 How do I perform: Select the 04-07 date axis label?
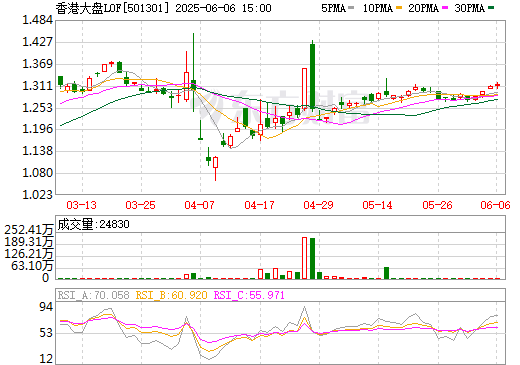[x=199, y=205]
